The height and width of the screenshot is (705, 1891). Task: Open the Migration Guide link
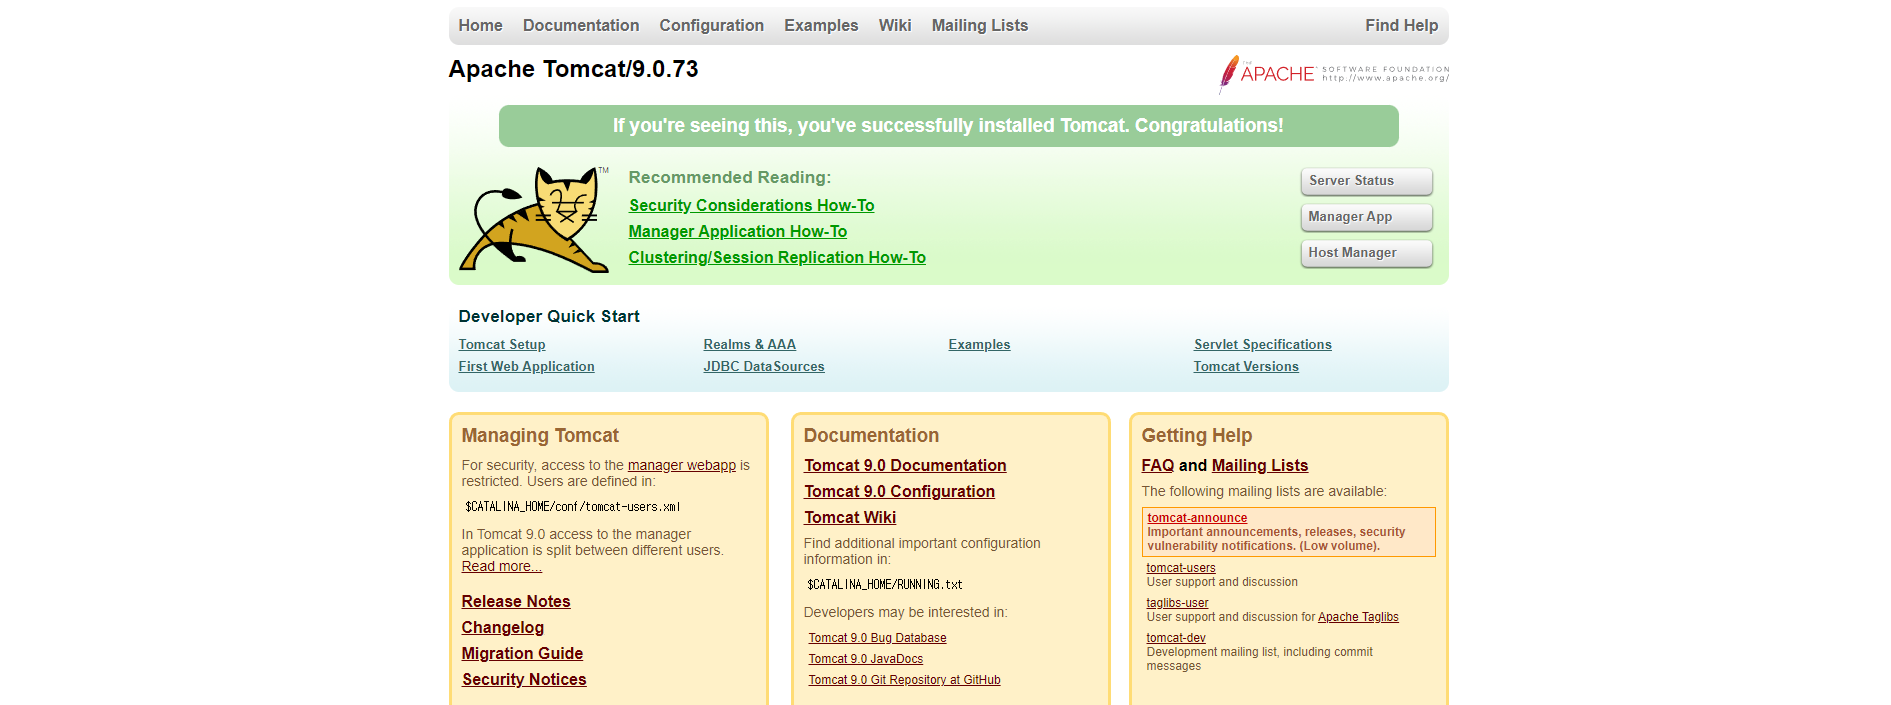(x=522, y=653)
